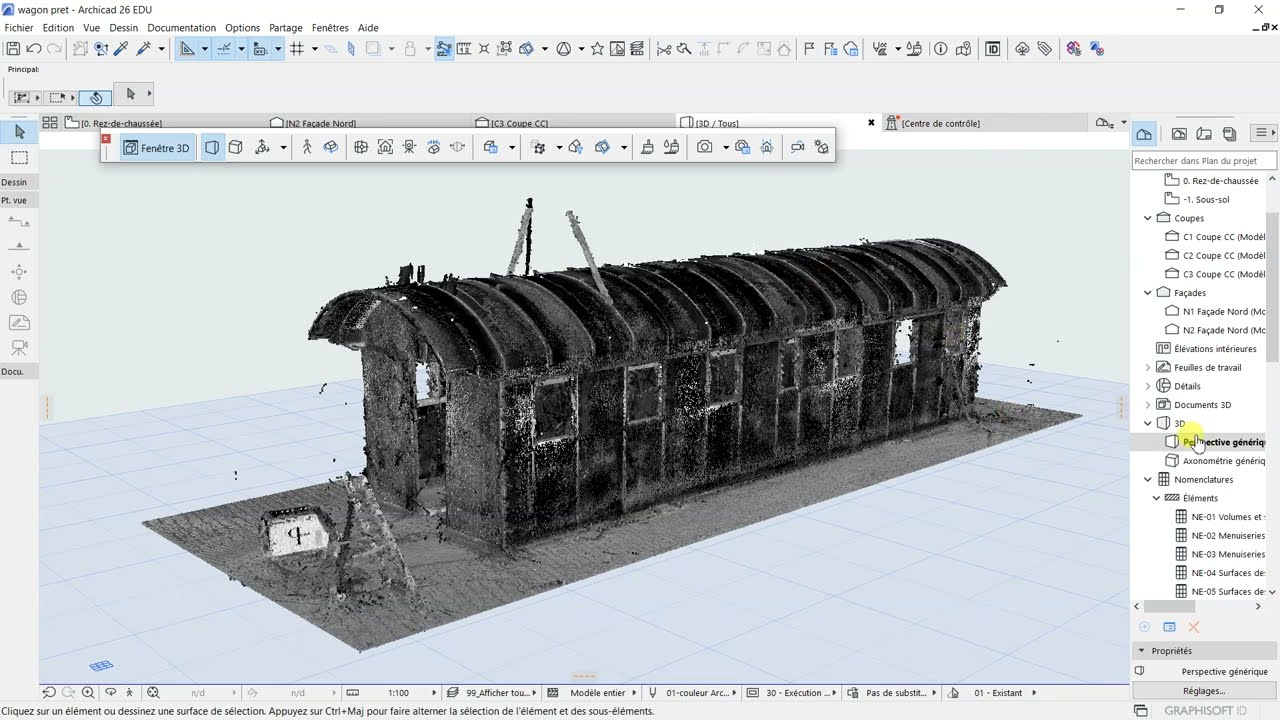Image resolution: width=1280 pixels, height=720 pixels.
Task: Open the 3D window walking person explore icon
Action: click(307, 147)
